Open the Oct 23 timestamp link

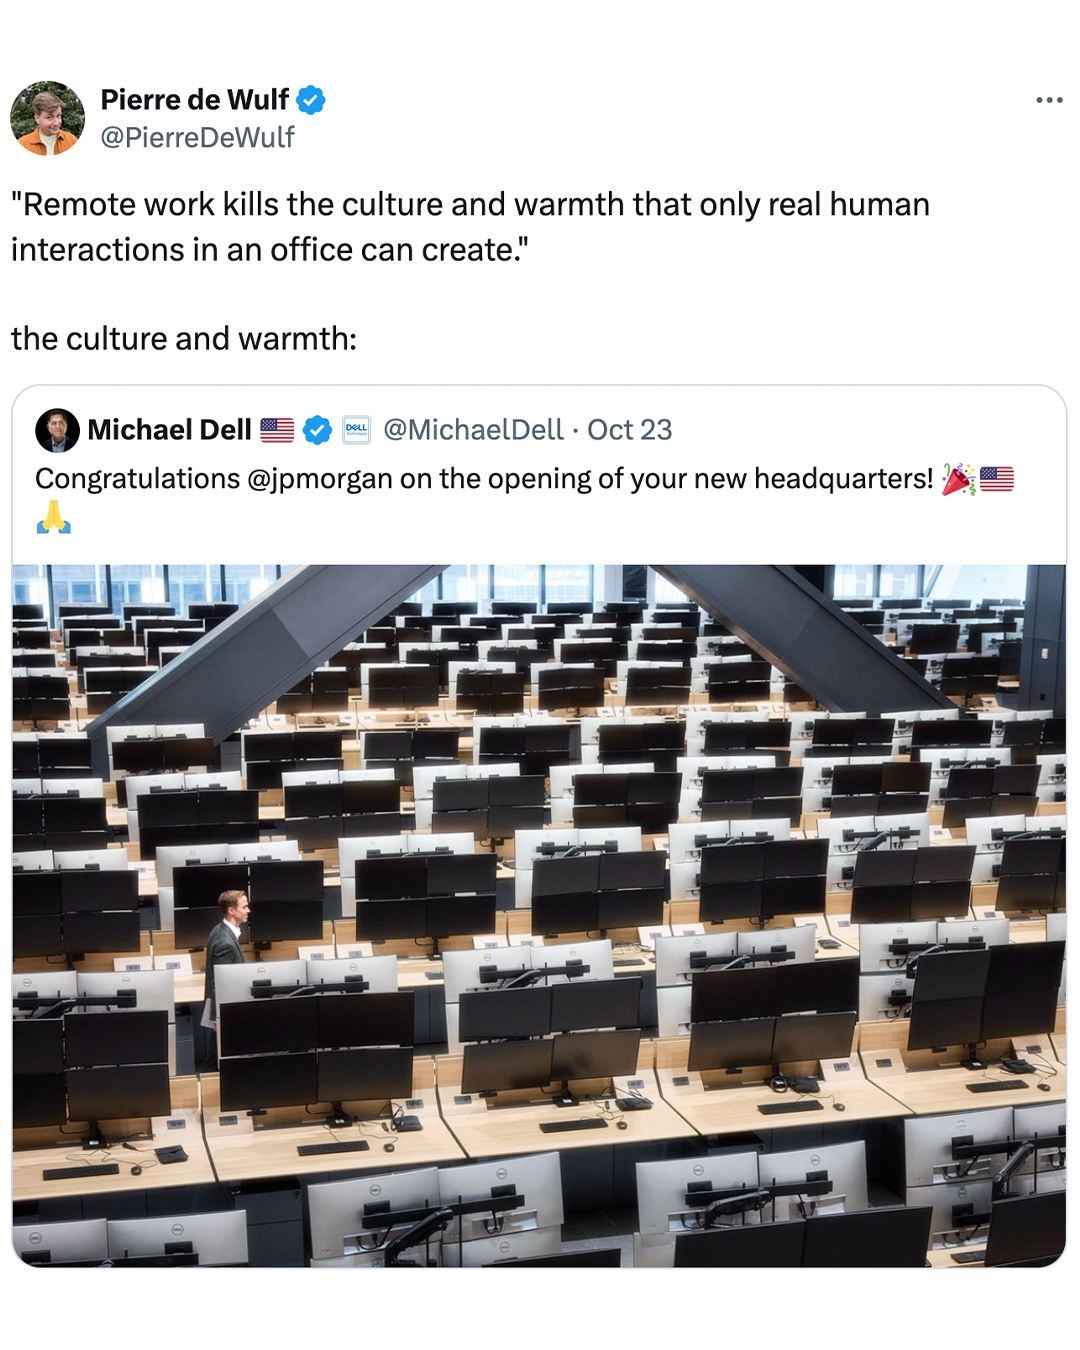[629, 430]
